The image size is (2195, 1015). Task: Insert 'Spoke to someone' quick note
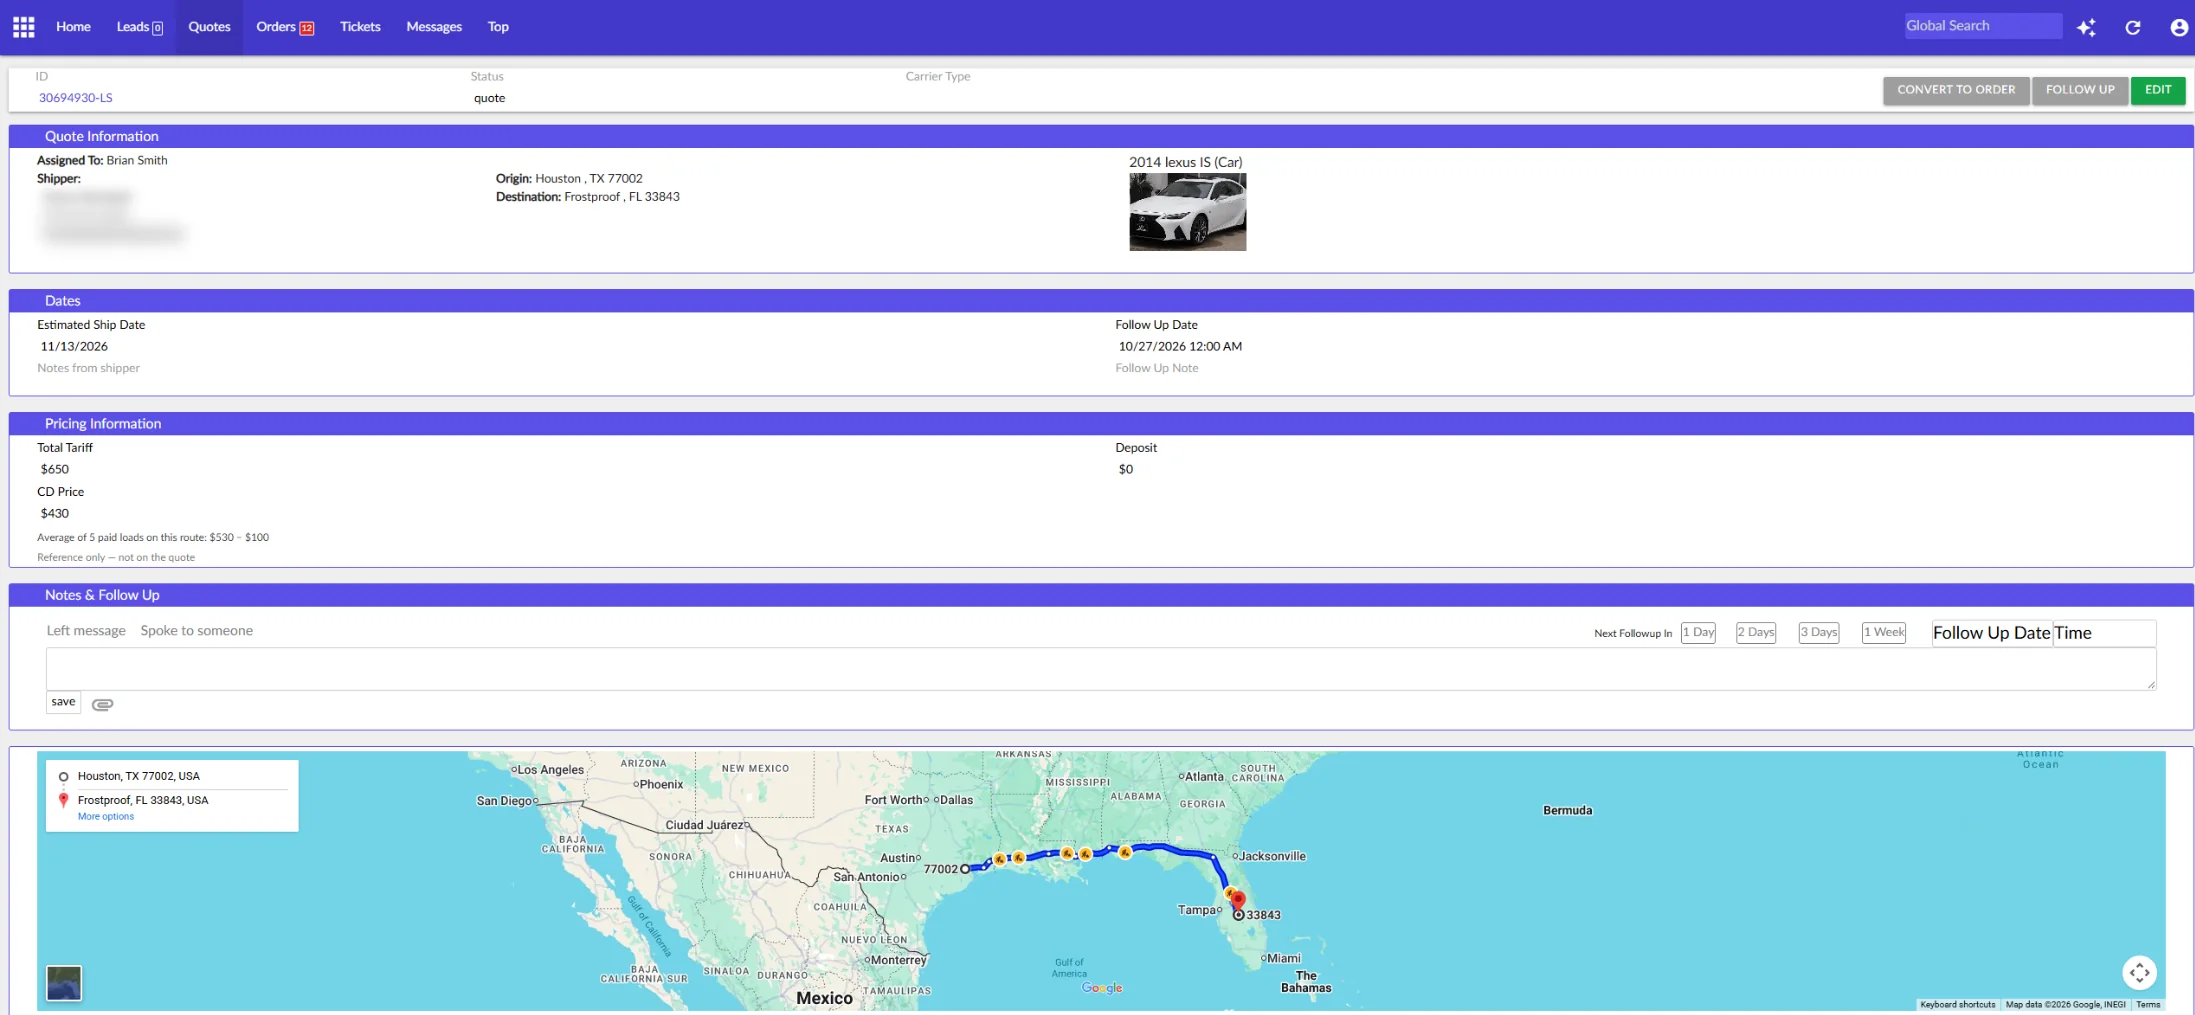pyautogui.click(x=196, y=631)
